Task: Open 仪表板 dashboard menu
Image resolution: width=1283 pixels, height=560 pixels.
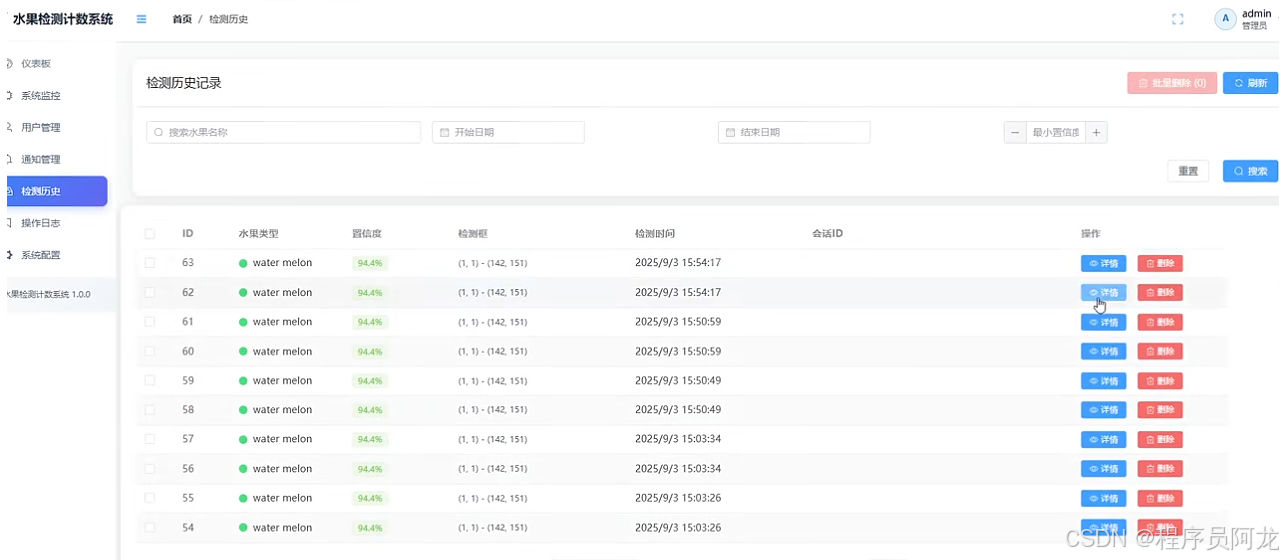Action: pos(36,63)
